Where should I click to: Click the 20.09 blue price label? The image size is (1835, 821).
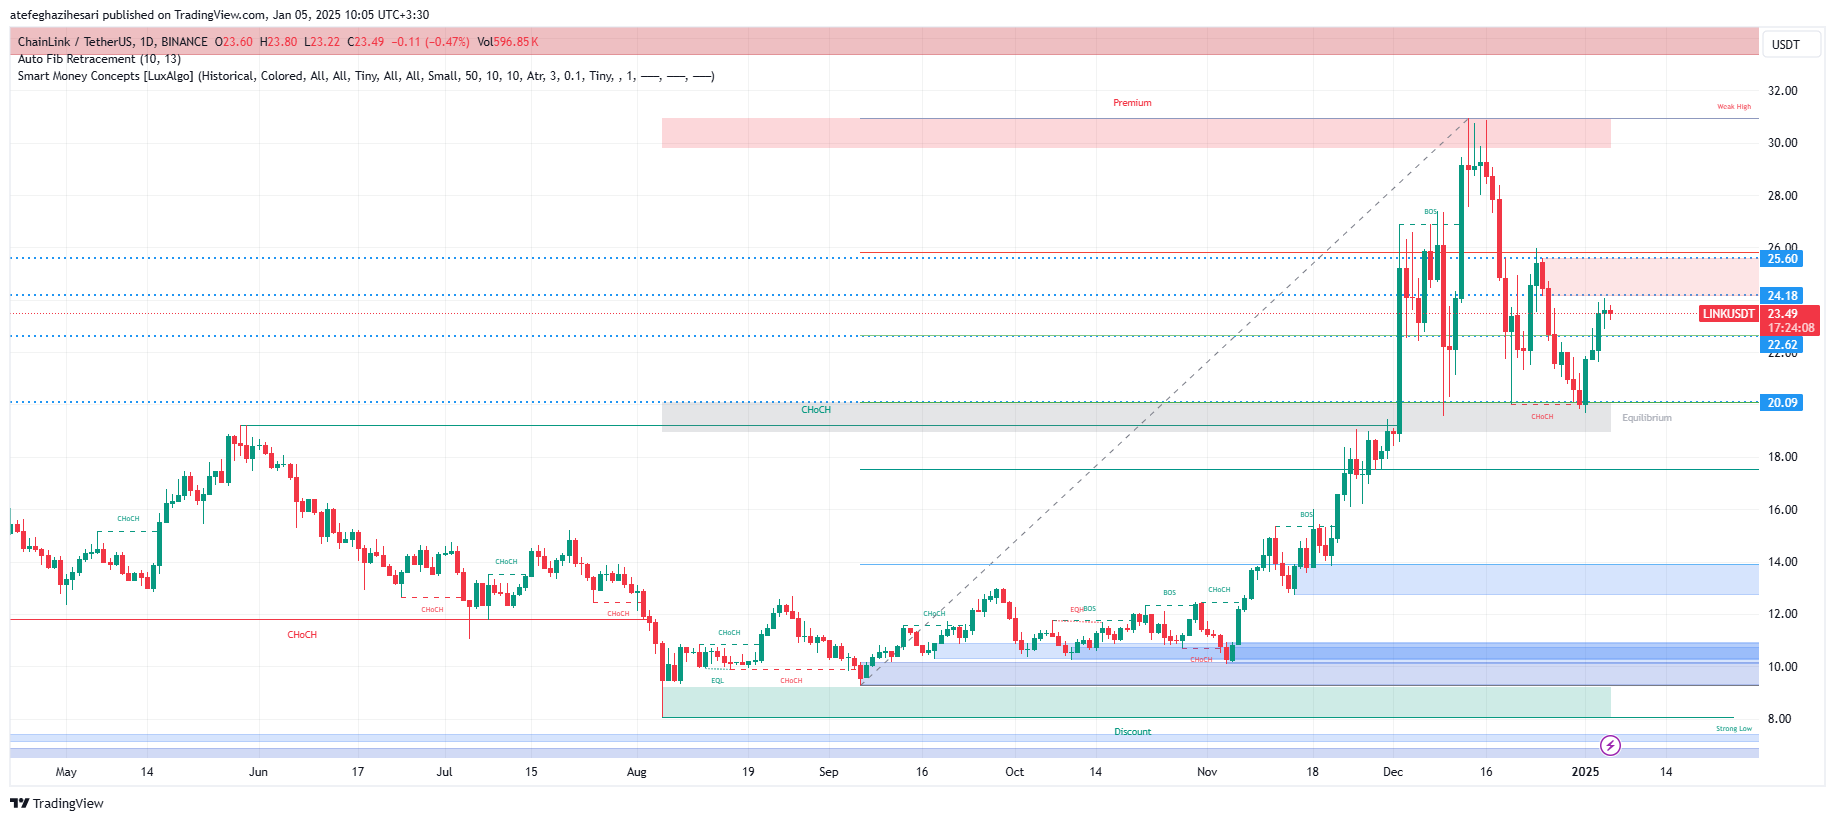1782,403
